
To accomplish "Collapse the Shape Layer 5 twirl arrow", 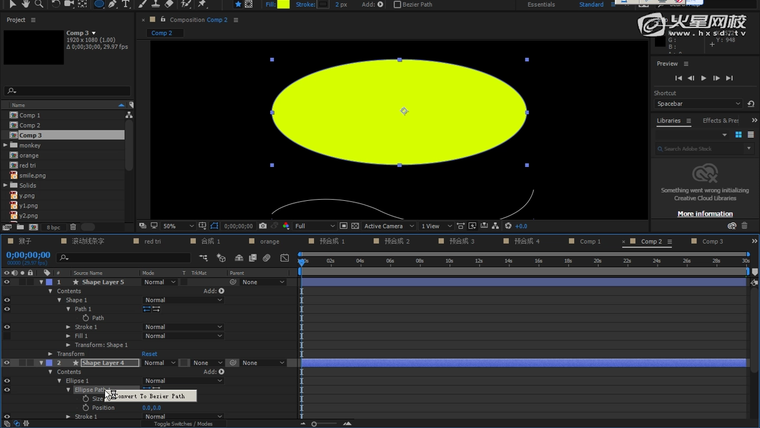I will click(x=41, y=282).
